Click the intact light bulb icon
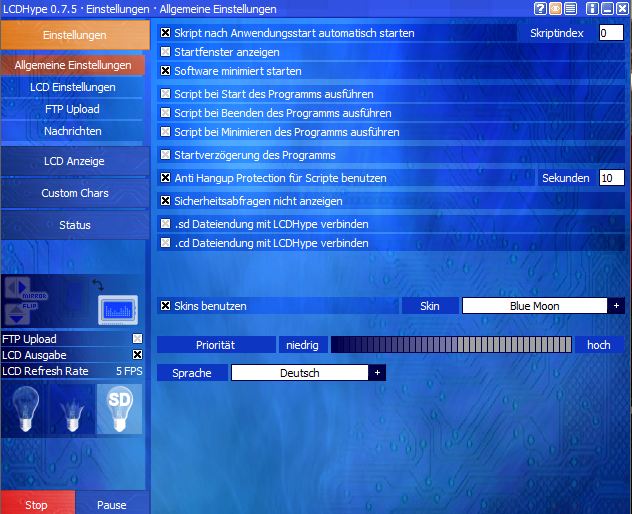The image size is (632, 514). [x=25, y=409]
